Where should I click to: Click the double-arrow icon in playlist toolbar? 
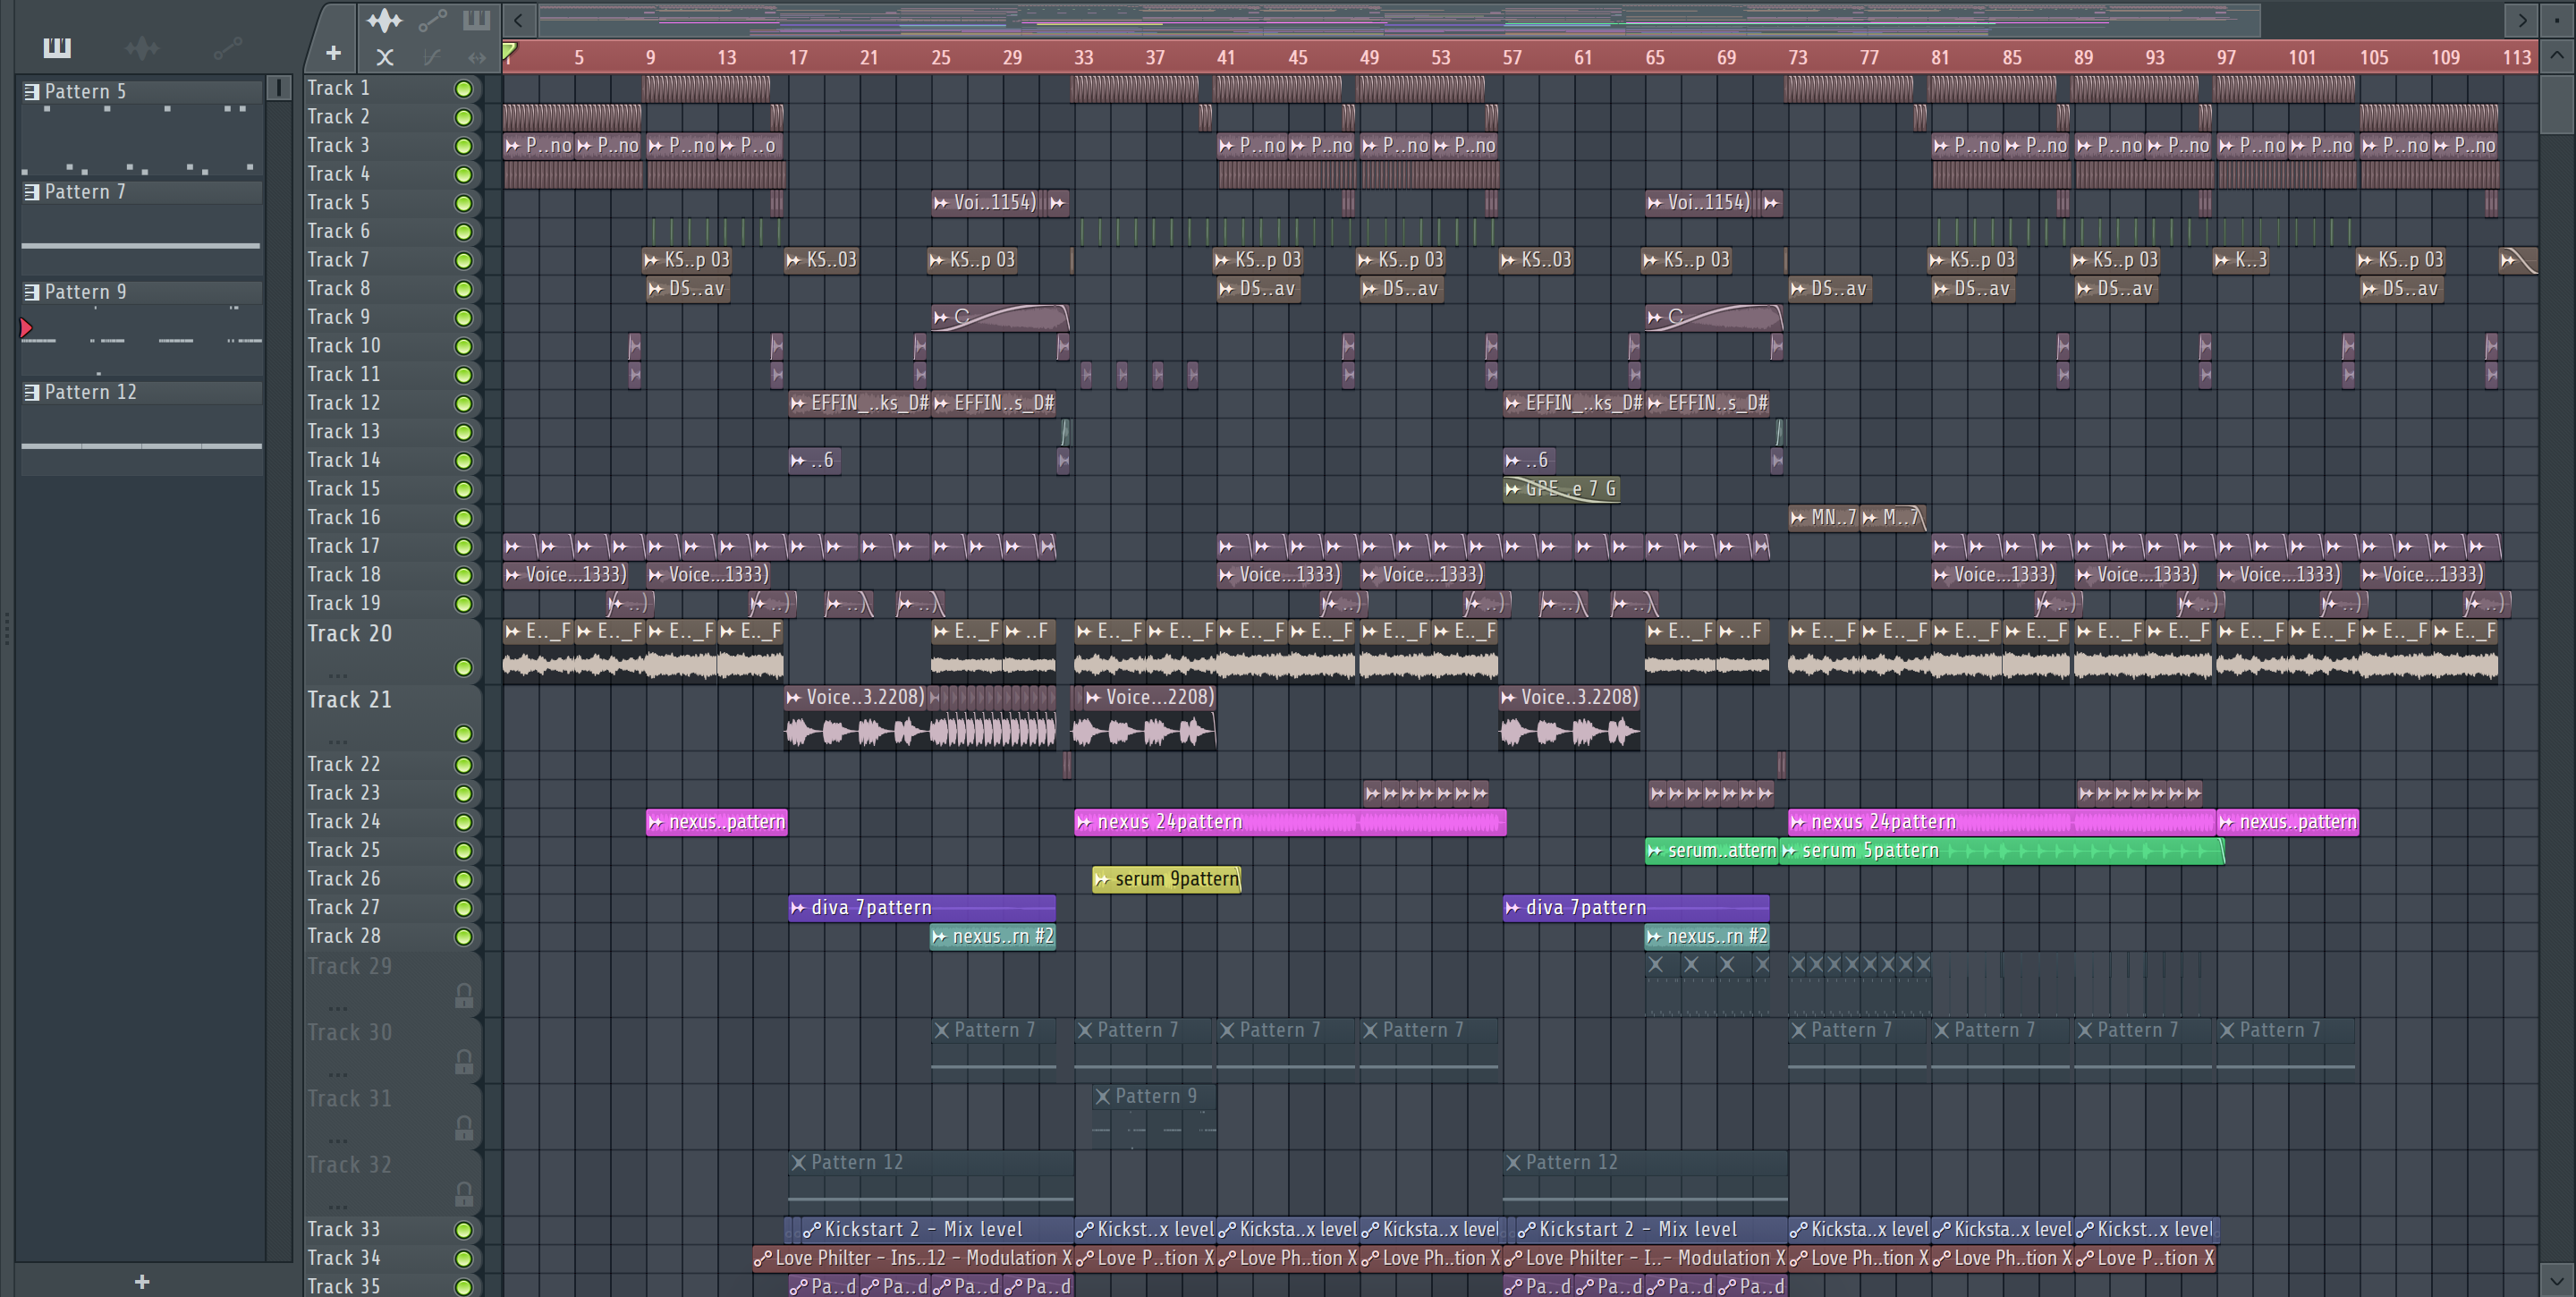click(477, 57)
